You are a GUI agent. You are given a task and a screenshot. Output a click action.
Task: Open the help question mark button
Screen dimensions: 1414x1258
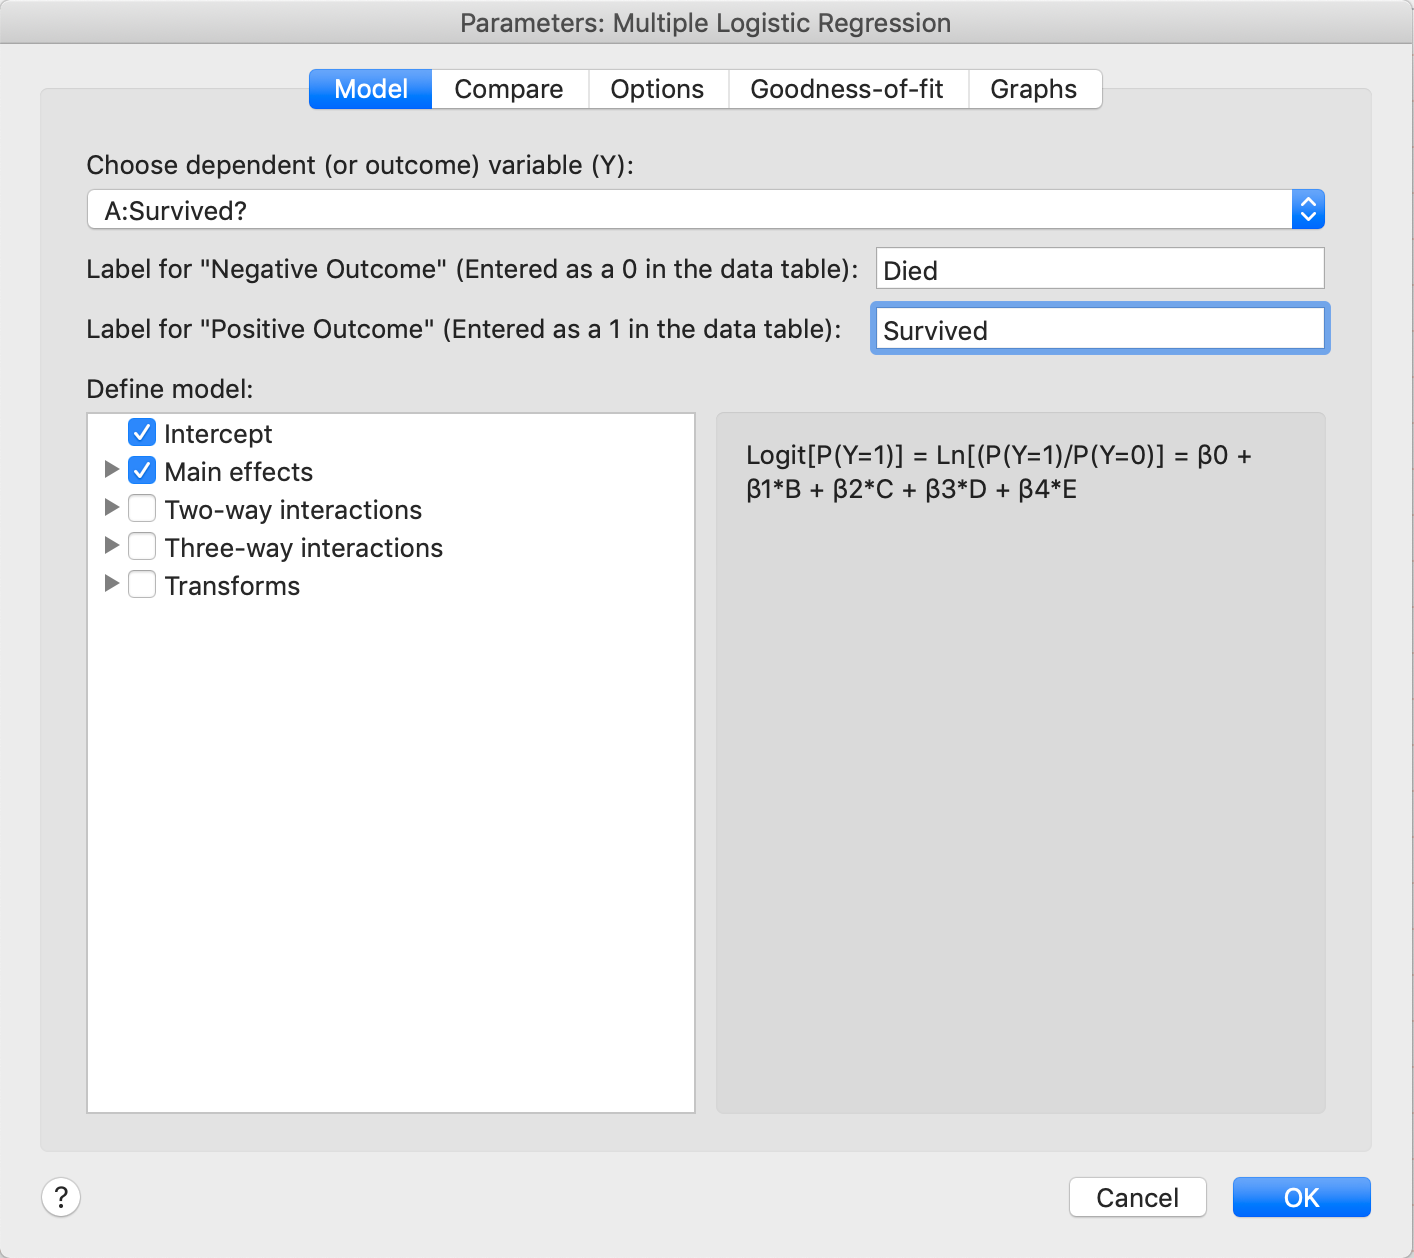(61, 1197)
